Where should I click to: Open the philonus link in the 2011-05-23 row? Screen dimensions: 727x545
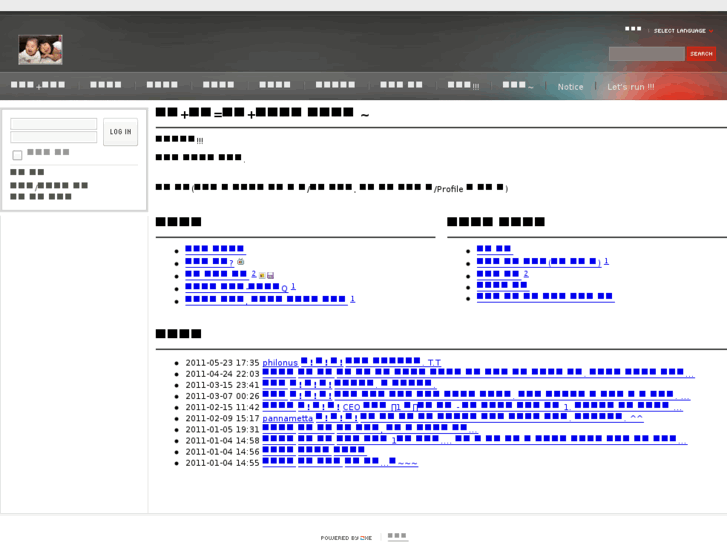280,363
